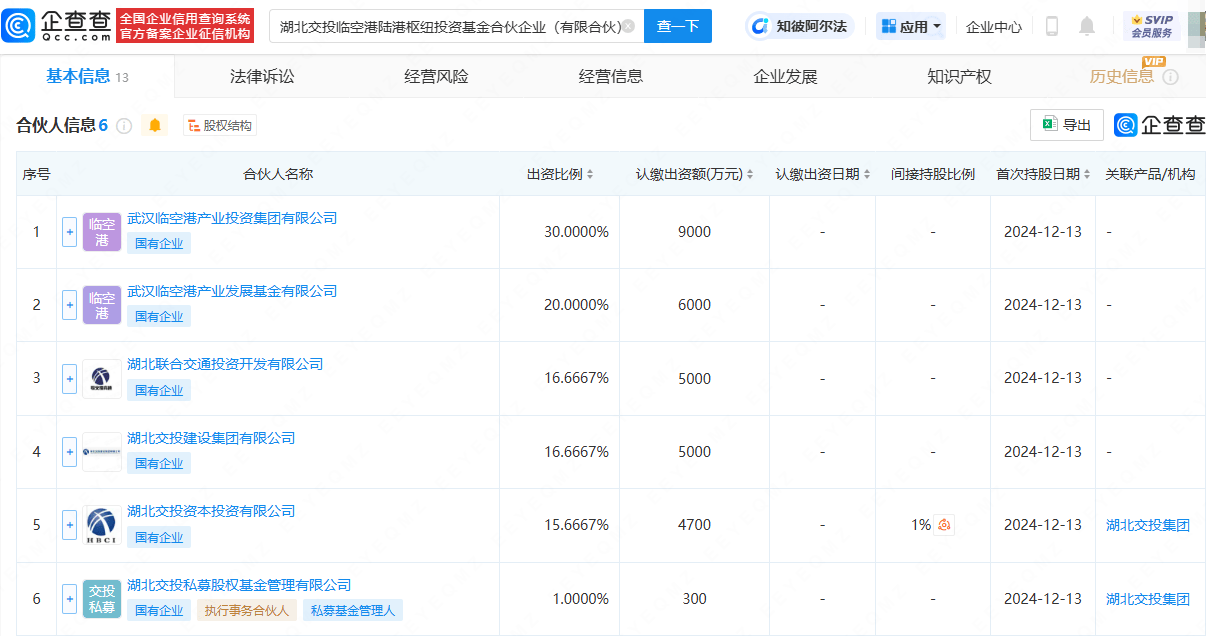Switch to 企业发展 tab
This screenshot has width=1206, height=636.
pyautogui.click(x=785, y=77)
